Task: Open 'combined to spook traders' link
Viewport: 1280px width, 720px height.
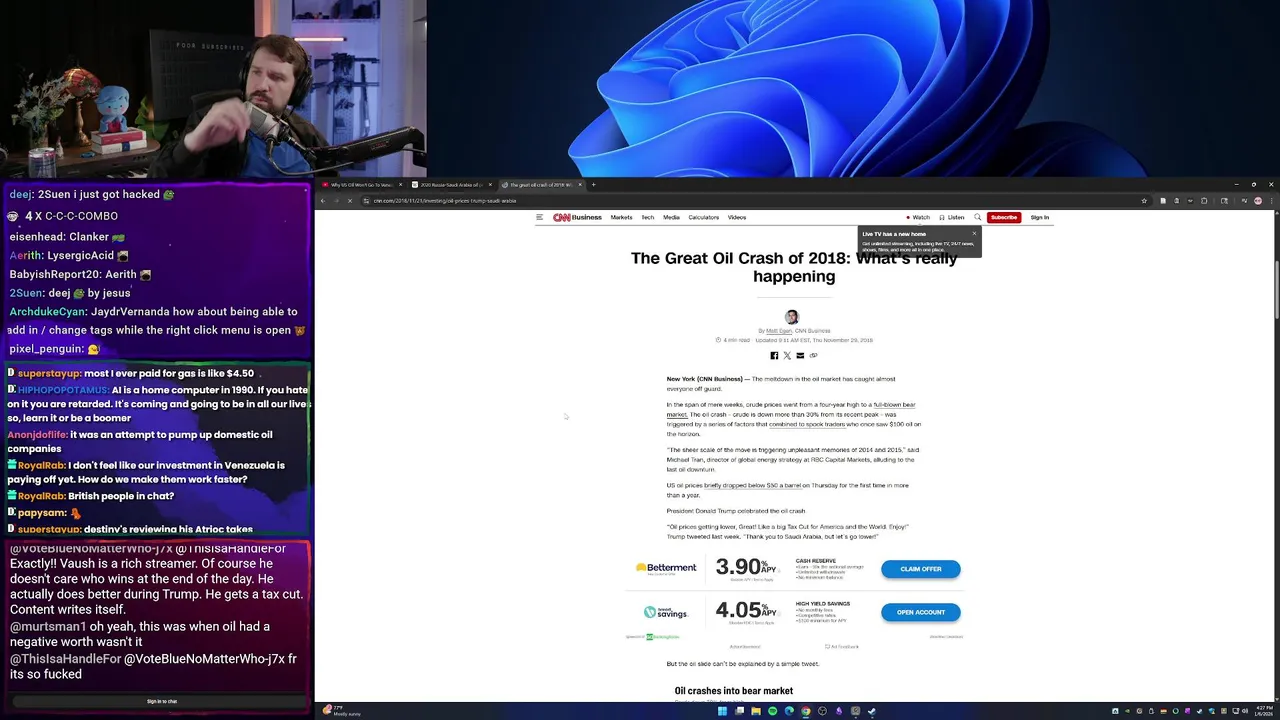Action: click(807, 424)
